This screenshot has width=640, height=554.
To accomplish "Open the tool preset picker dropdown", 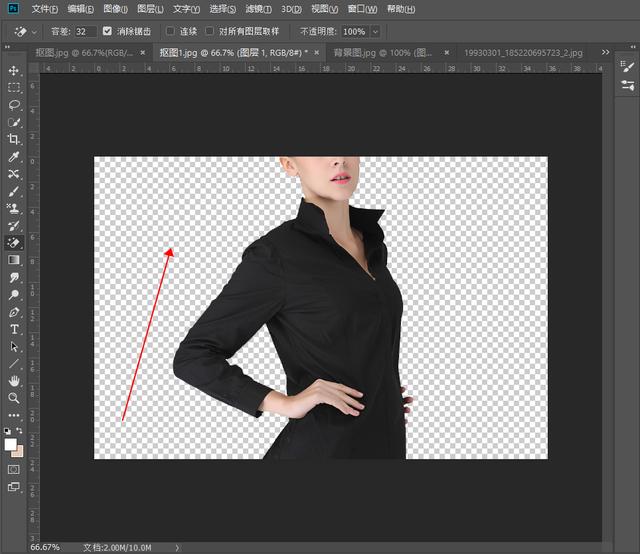I will [x=35, y=31].
